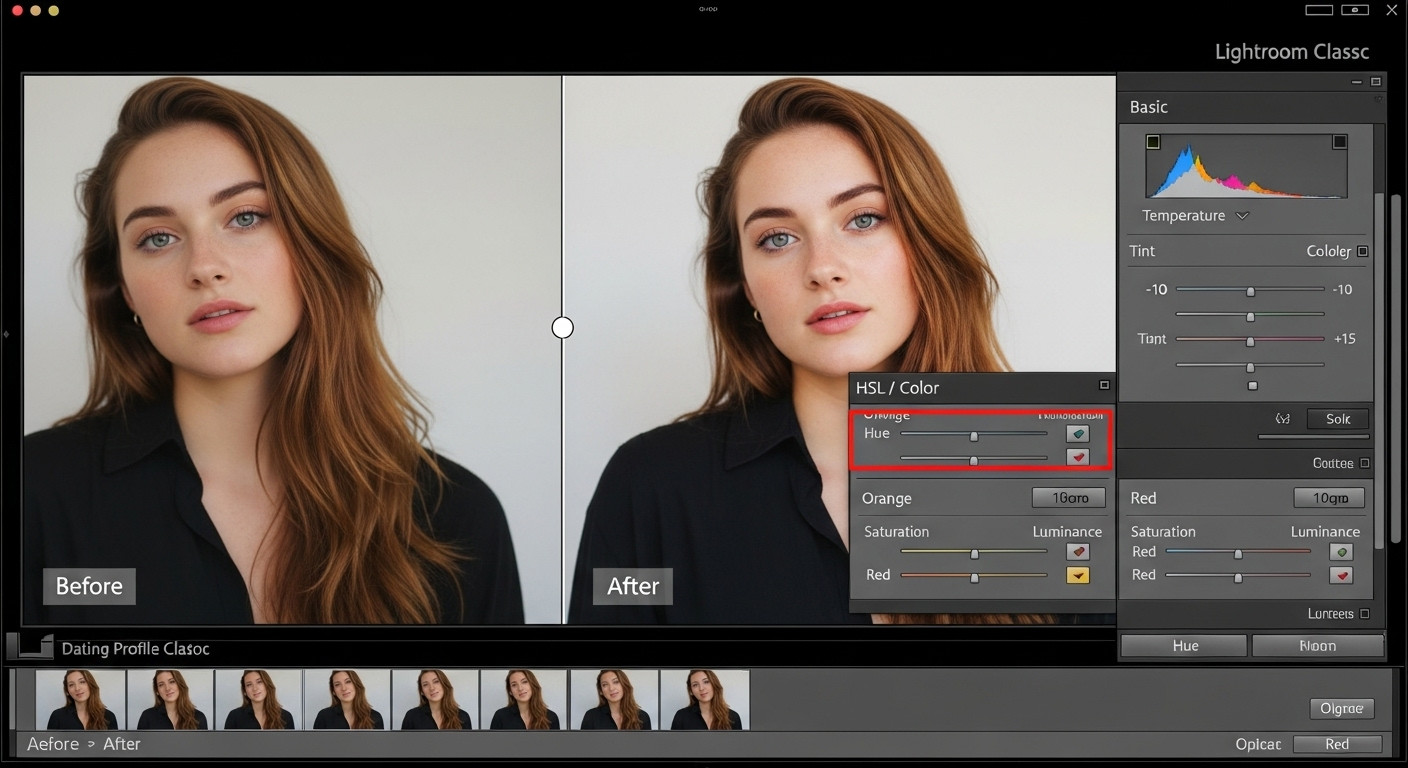Switch to the Hue tab at panel bottom
Screen dimensions: 1408x768
pos(1184,646)
